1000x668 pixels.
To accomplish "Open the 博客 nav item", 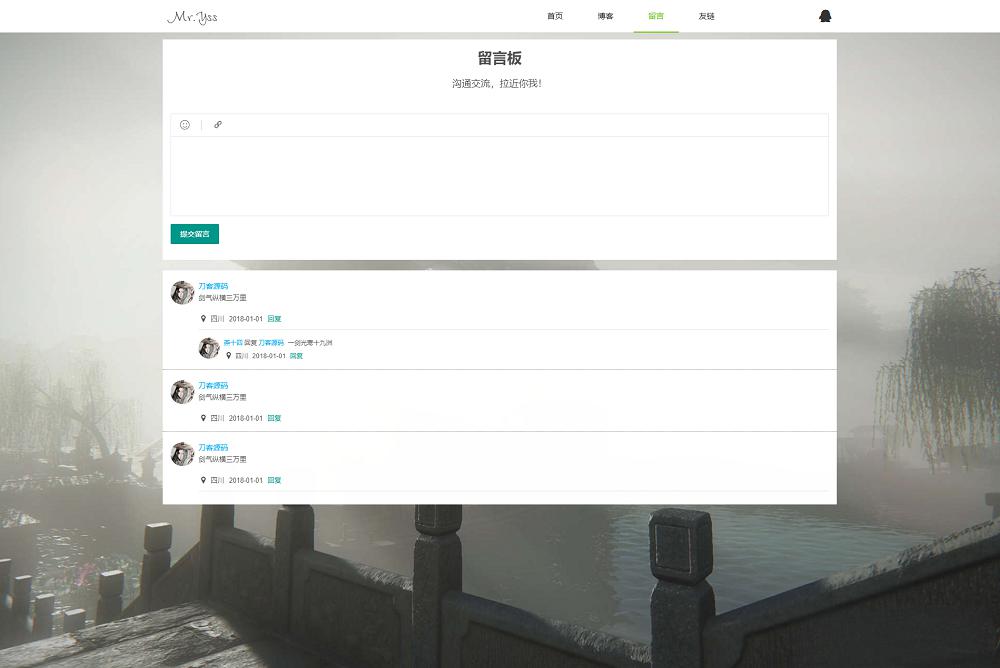I will pos(605,16).
